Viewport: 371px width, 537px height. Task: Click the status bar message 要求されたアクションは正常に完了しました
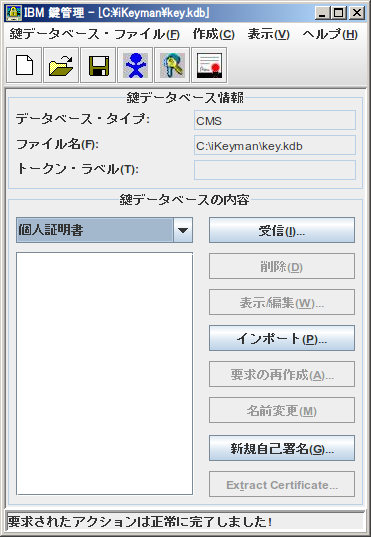[139, 522]
